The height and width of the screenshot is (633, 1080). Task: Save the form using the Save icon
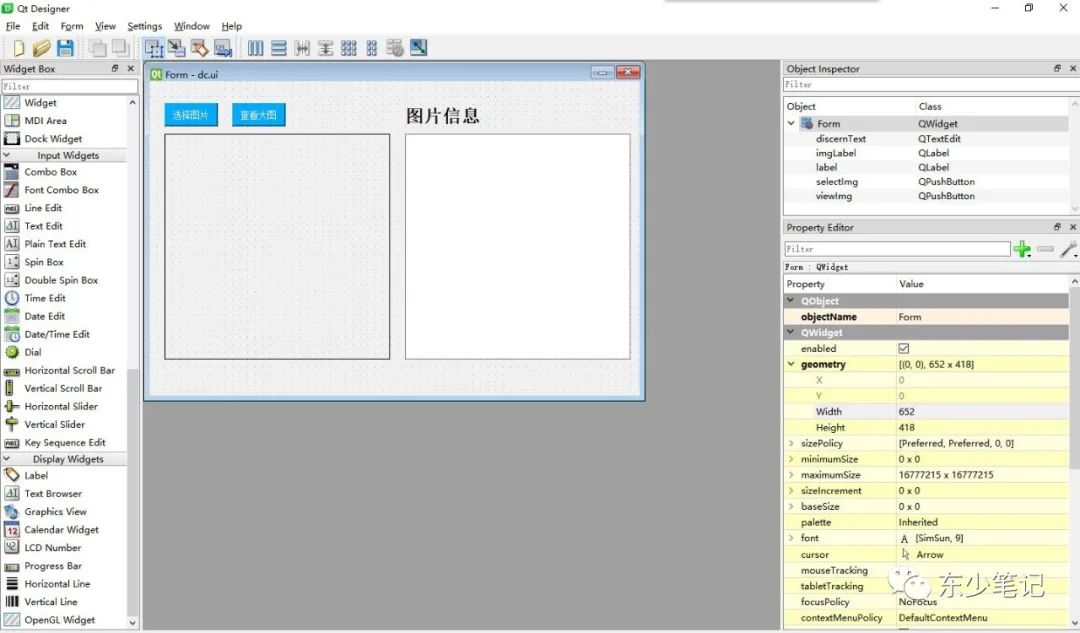coord(64,47)
